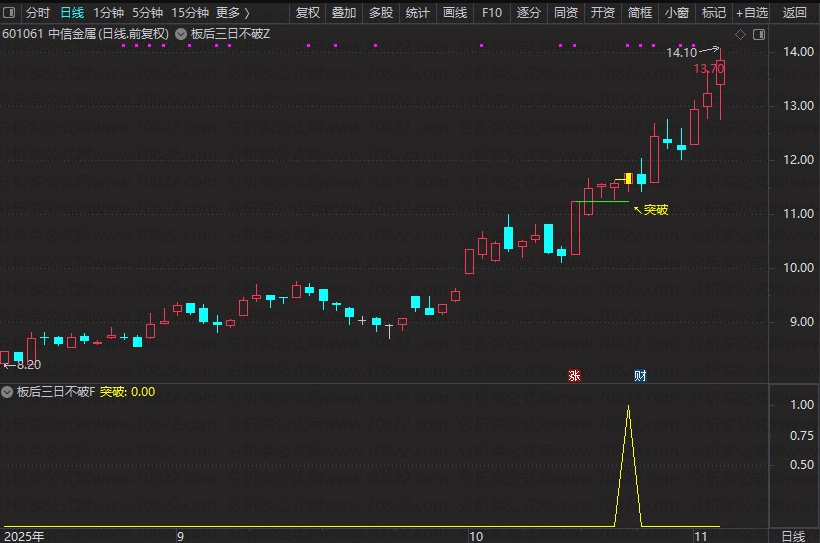Image resolution: width=820 pixels, height=543 pixels.
Task: Click the 日线 period label at bottom-right
Action: 793,536
